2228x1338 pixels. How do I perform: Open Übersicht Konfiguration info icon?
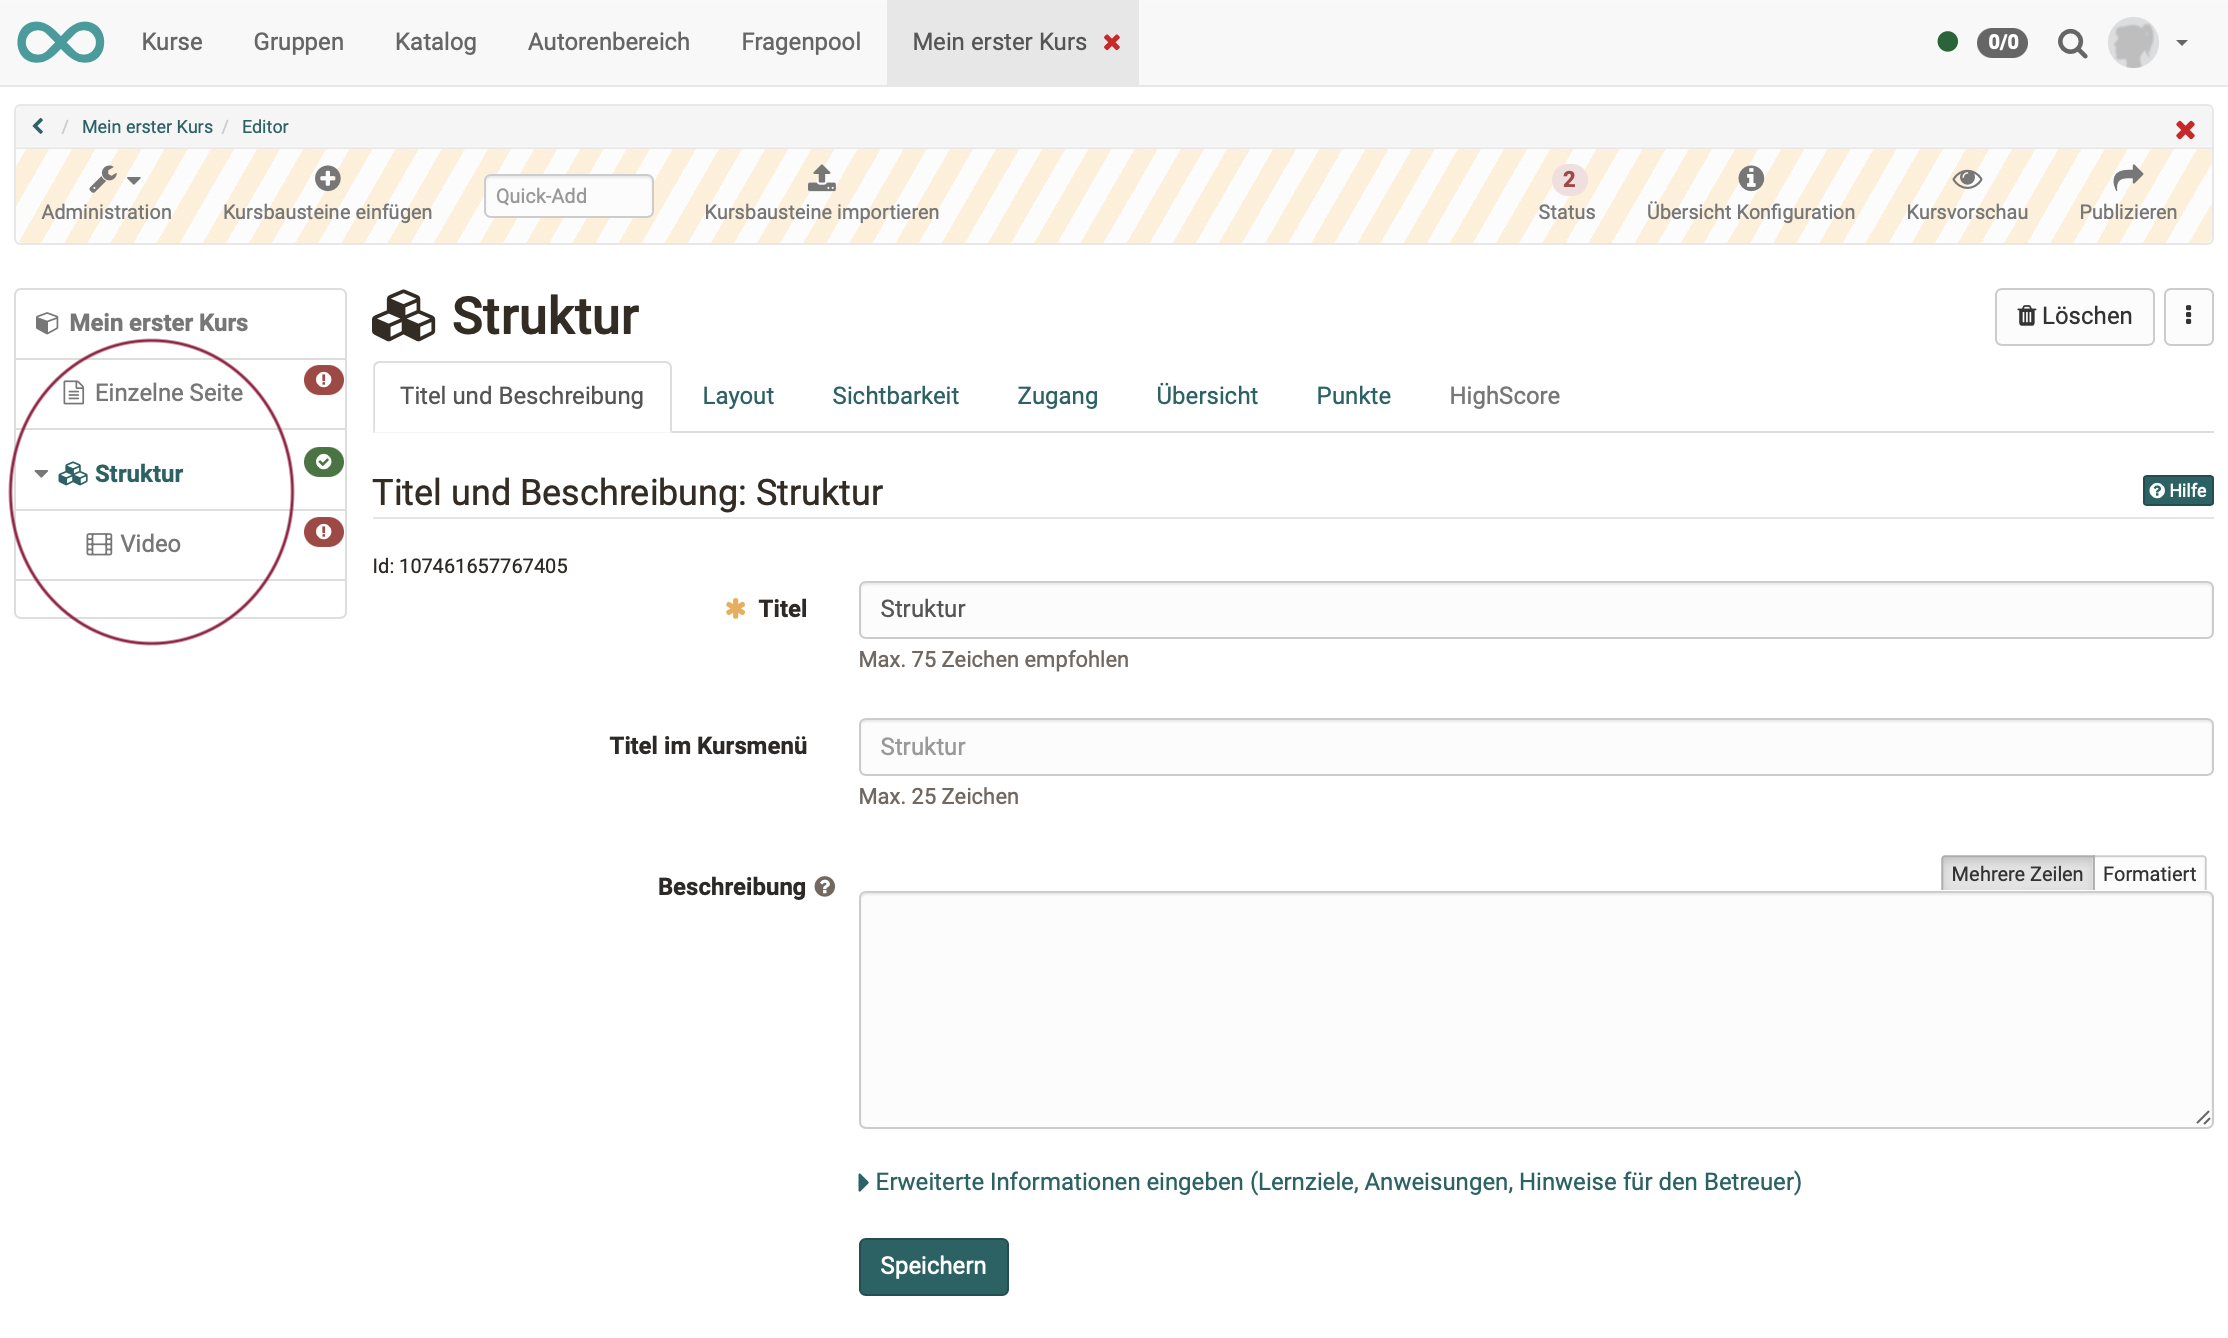coord(1750,179)
